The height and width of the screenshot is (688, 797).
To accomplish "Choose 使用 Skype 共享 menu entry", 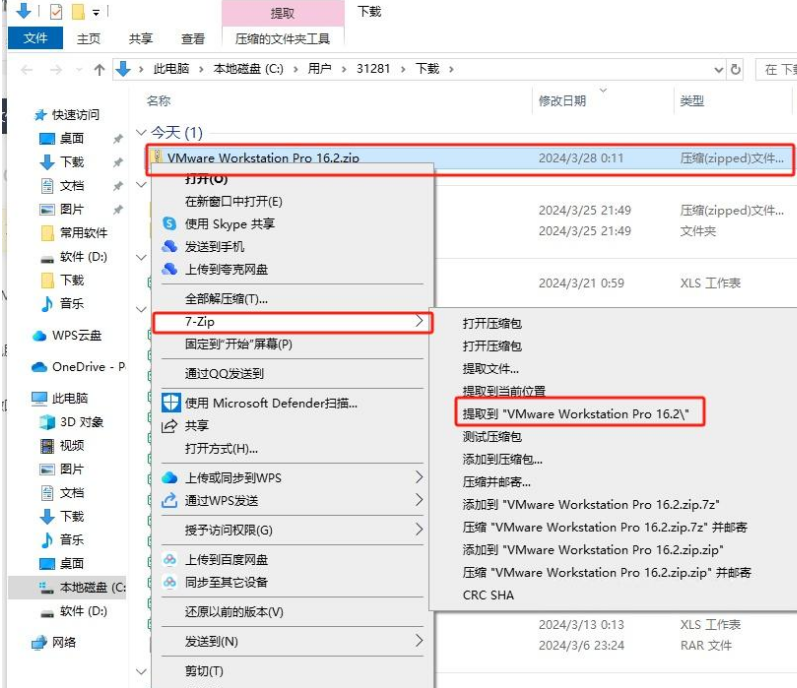I will 293,224.
